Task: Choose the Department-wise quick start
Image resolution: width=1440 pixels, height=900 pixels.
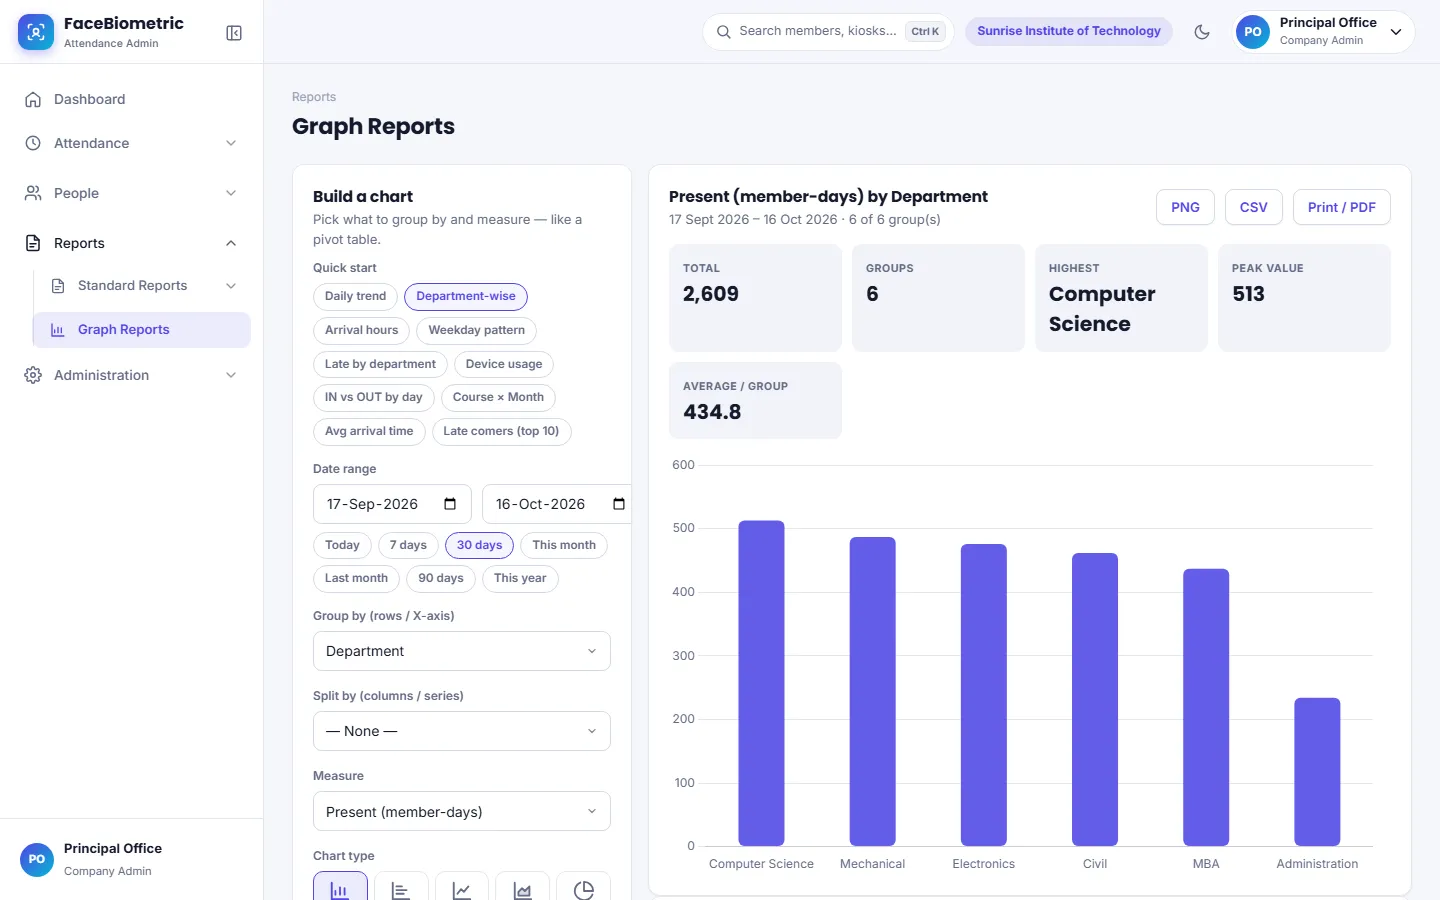Action: point(466,296)
